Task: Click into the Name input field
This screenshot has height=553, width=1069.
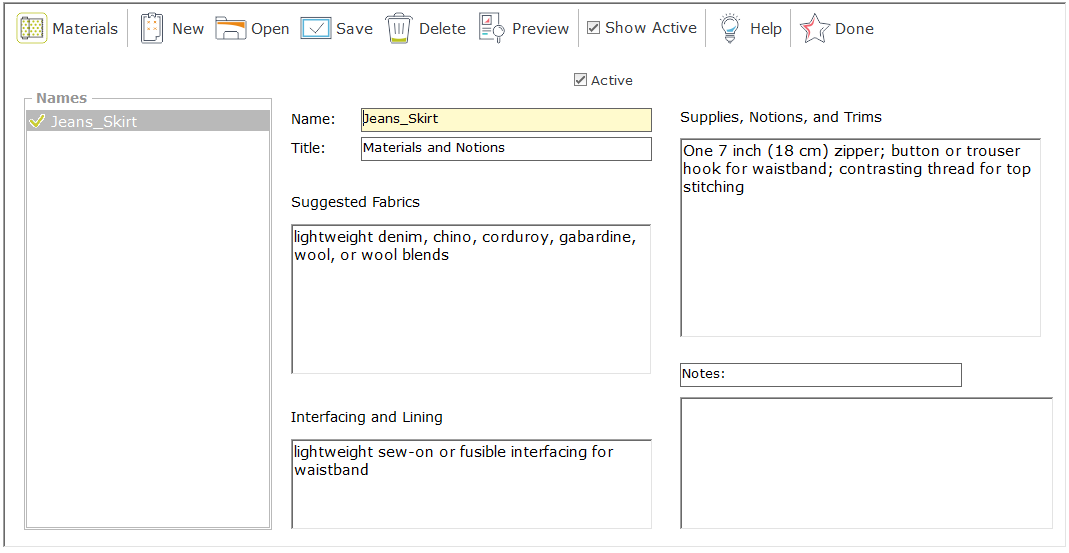Action: 506,119
